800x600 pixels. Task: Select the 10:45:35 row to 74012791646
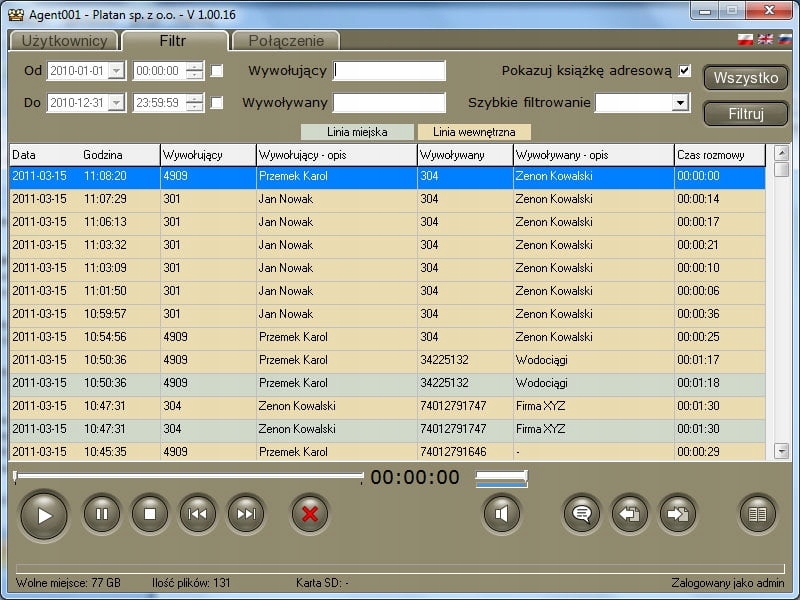click(x=387, y=452)
